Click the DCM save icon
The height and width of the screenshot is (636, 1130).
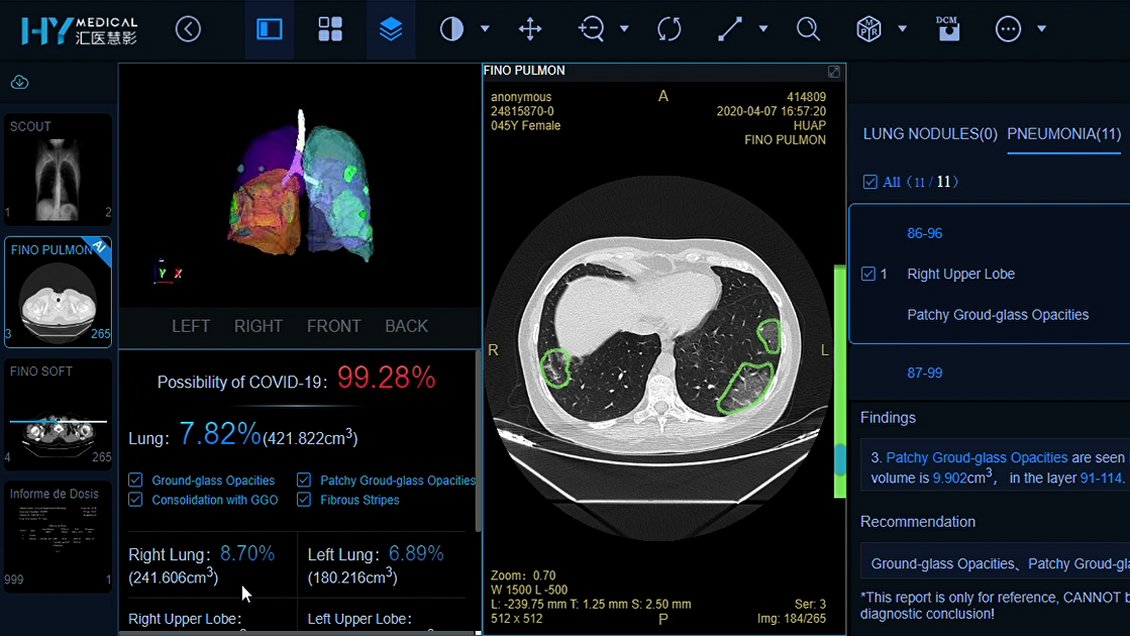[x=947, y=29]
